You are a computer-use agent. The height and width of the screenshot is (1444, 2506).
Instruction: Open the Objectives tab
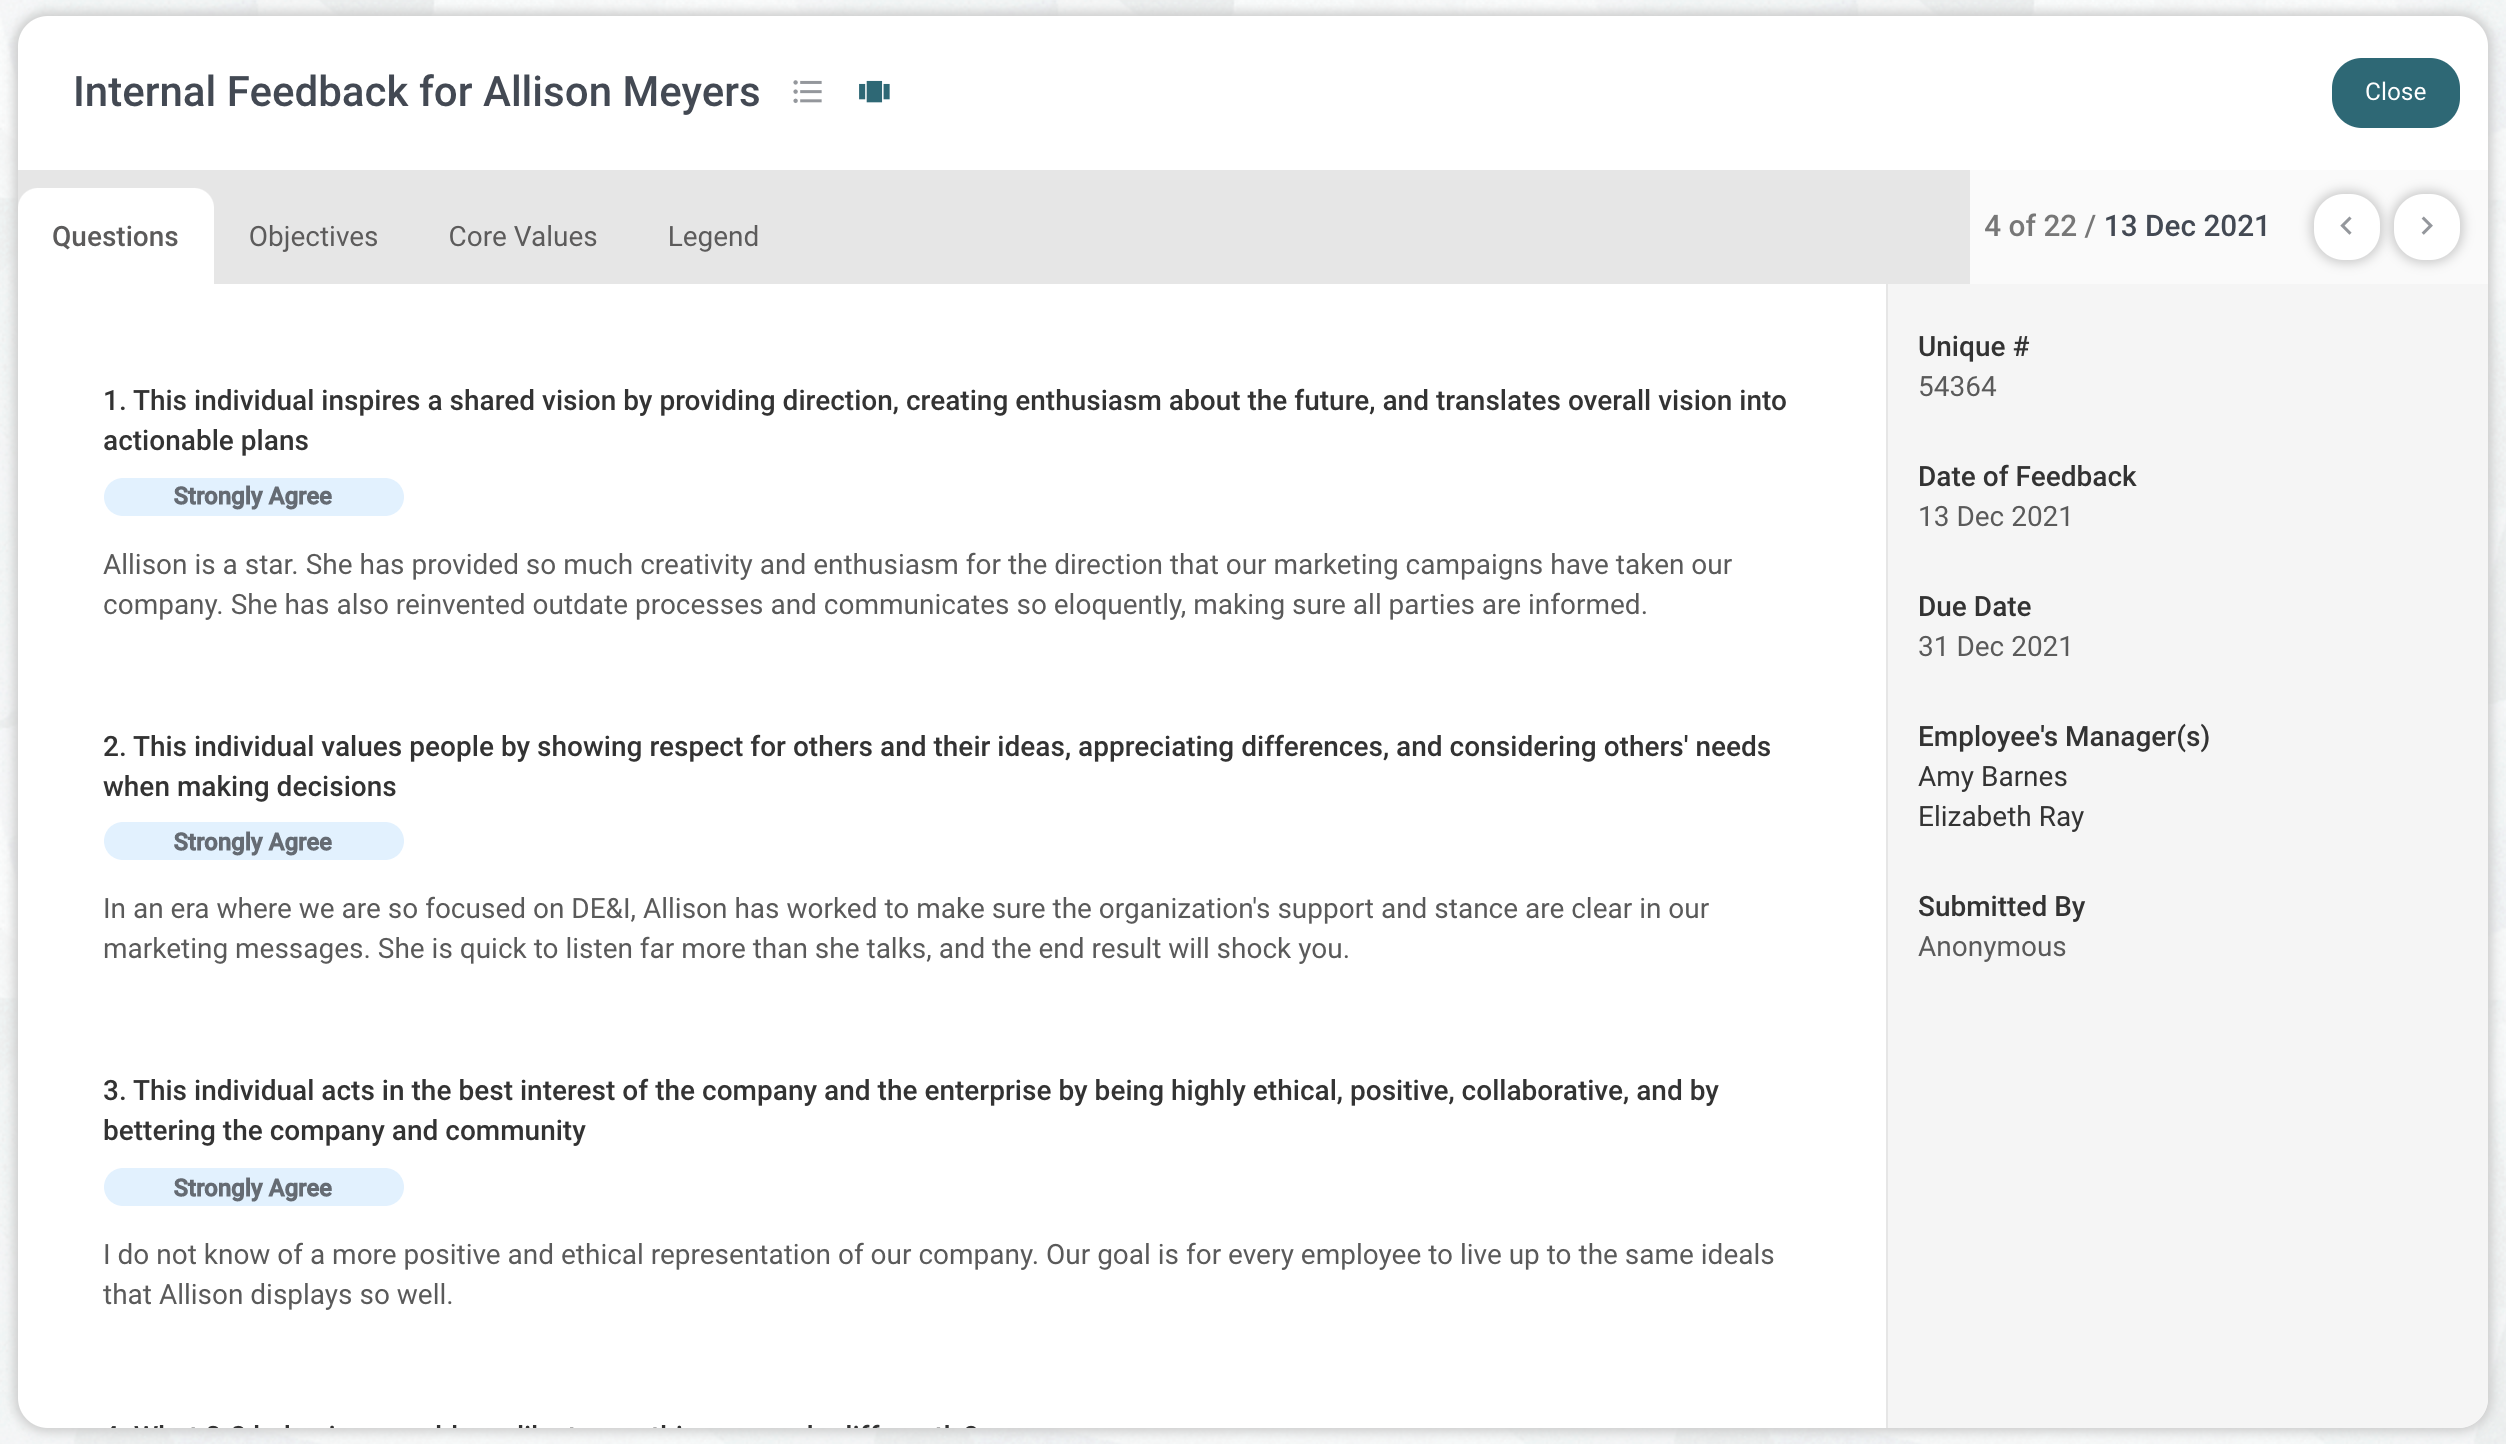(313, 236)
